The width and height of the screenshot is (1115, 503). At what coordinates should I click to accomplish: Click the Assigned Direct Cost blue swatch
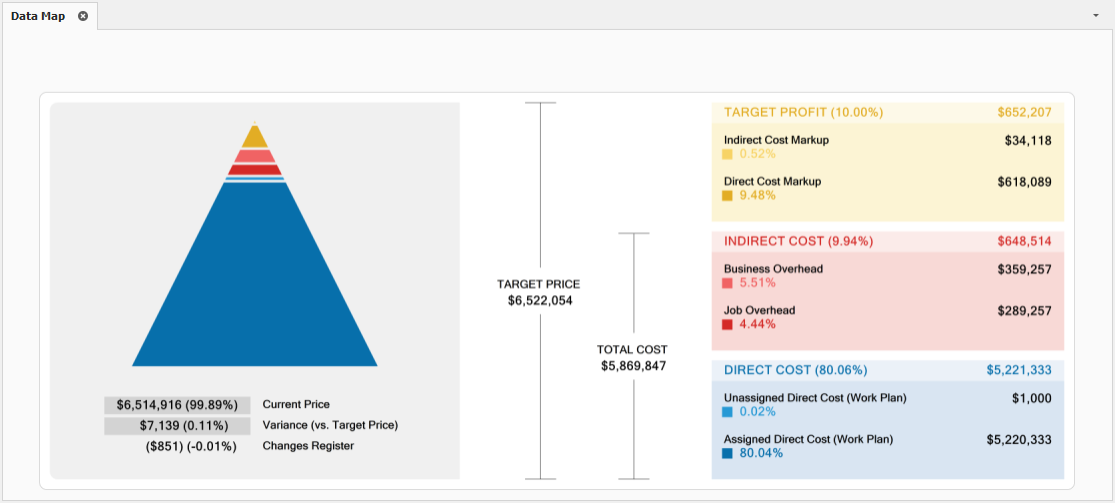[727, 454]
